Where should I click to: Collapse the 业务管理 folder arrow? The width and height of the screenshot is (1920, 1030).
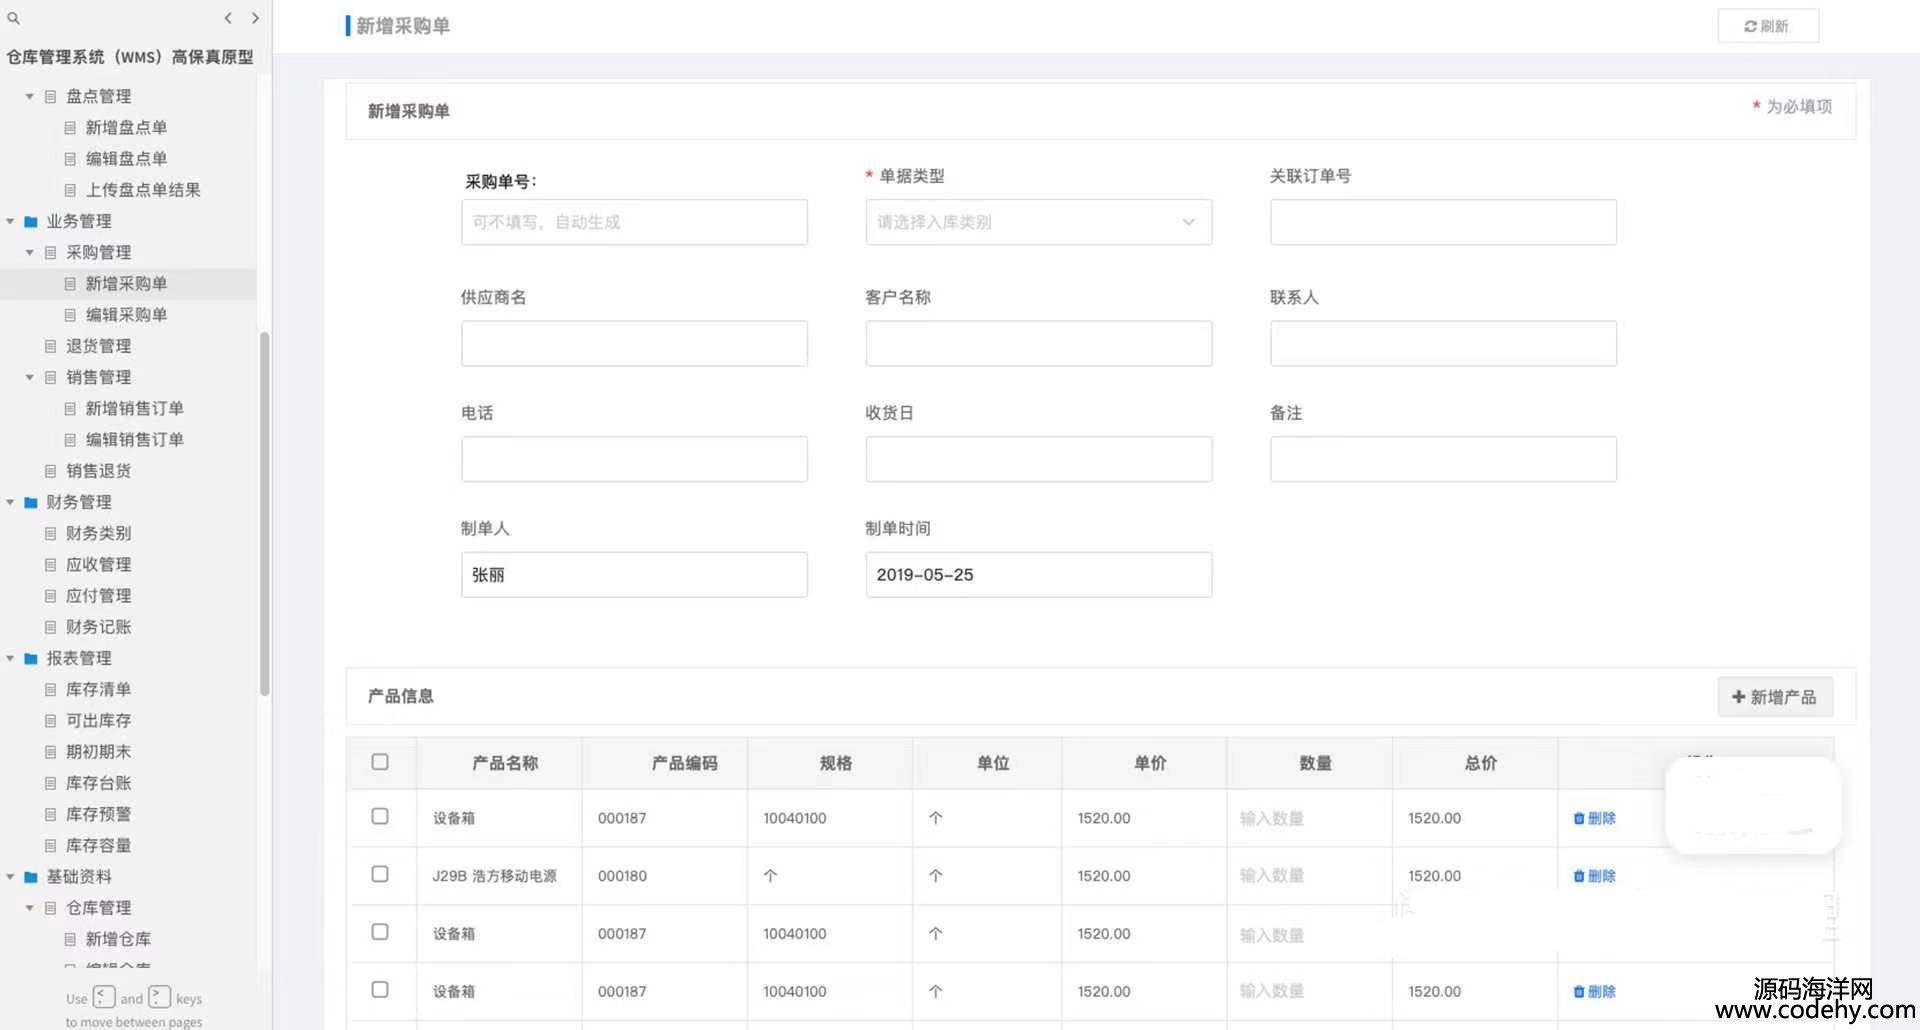pyautogui.click(x=10, y=221)
